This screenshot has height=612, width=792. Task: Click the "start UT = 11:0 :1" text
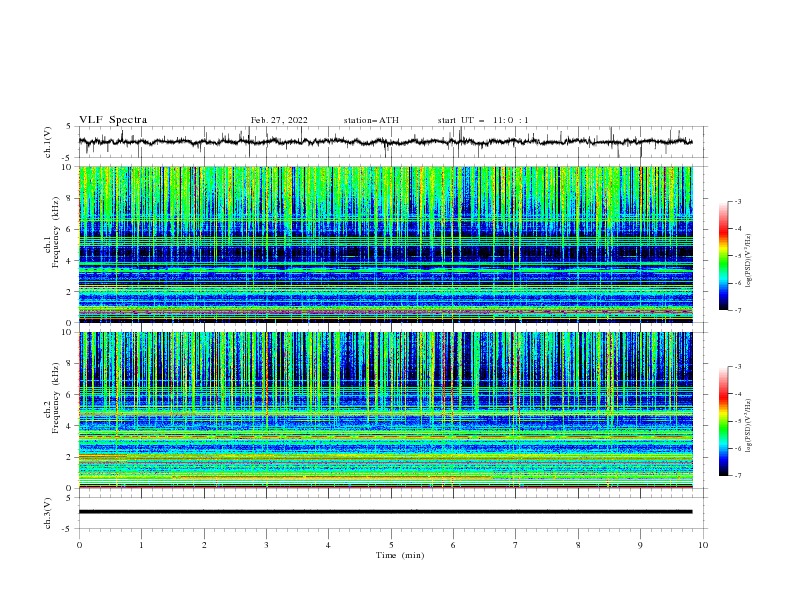[x=483, y=120]
